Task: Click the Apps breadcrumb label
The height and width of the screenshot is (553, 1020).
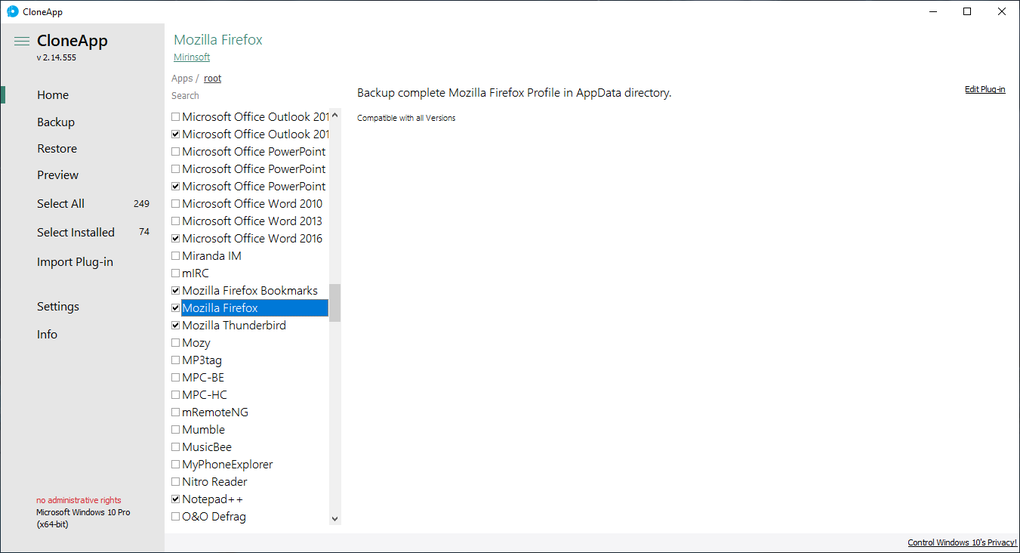Action: pos(182,79)
